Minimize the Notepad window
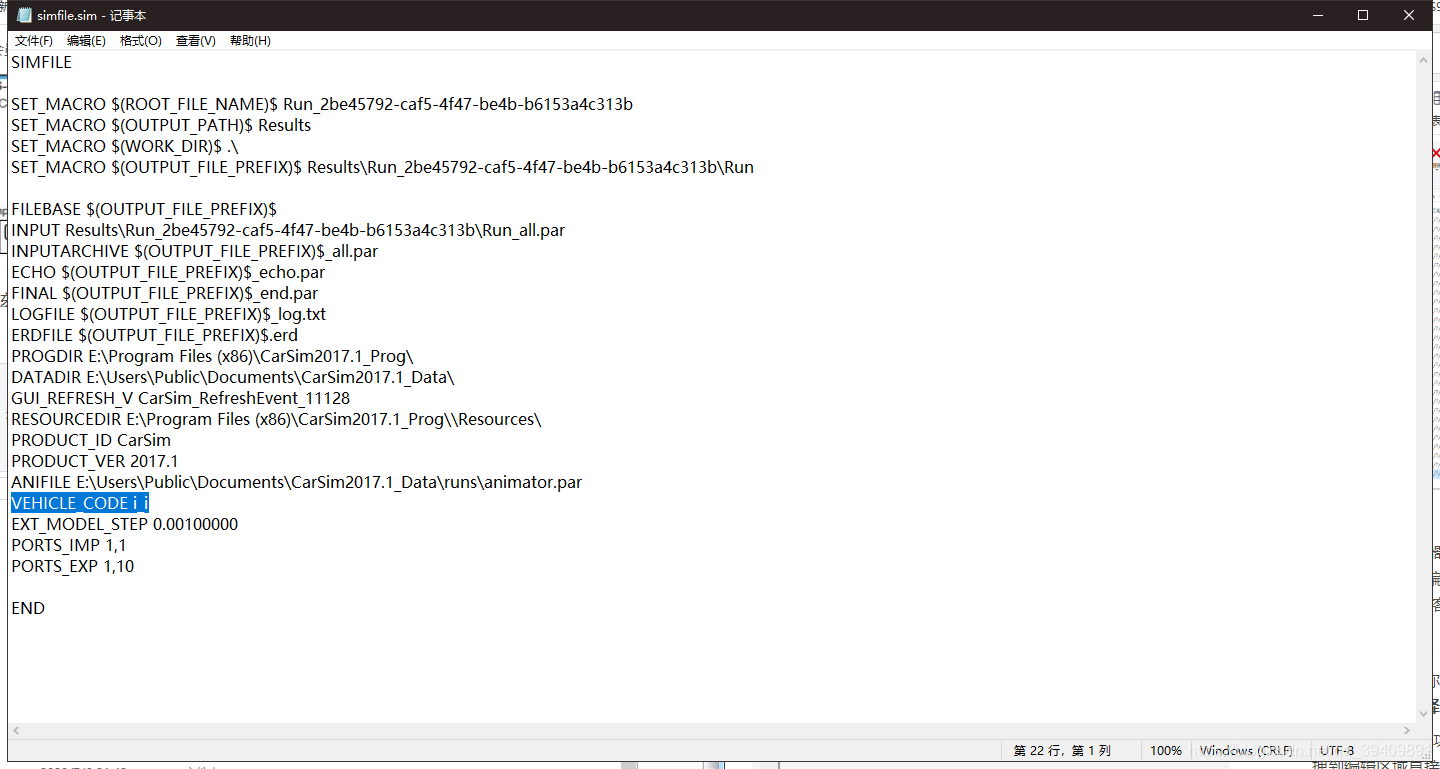This screenshot has height=769, width=1440. tap(1317, 15)
